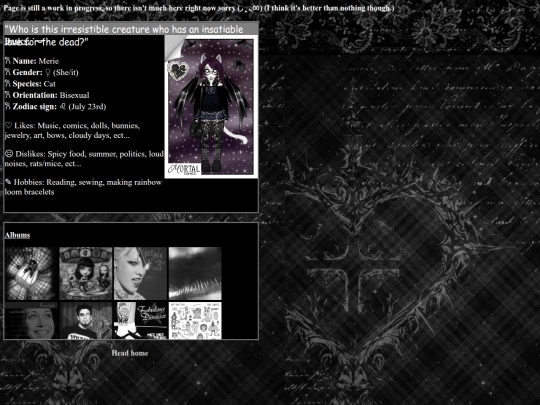
Task: Click the heart-shaped rose sticker on avatar
Action: tap(178, 71)
